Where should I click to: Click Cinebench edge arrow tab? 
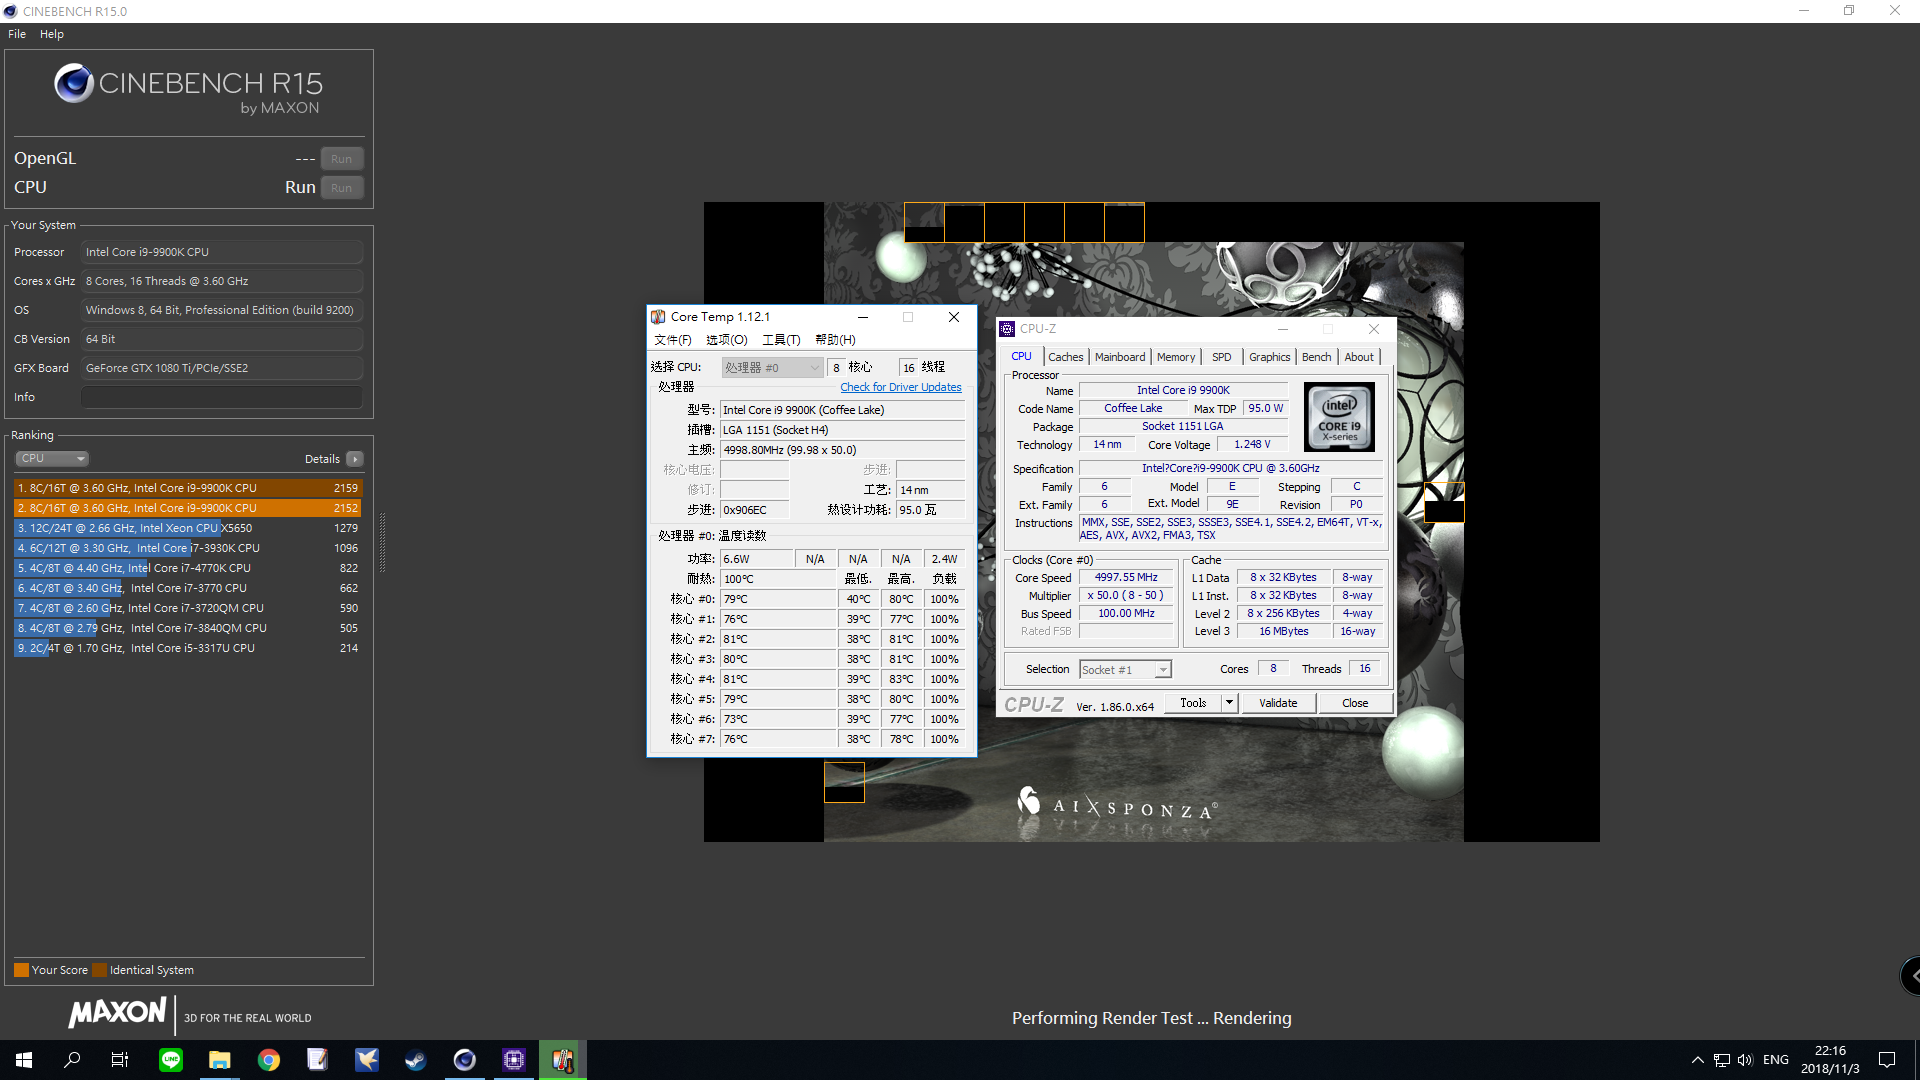[x=1911, y=976]
